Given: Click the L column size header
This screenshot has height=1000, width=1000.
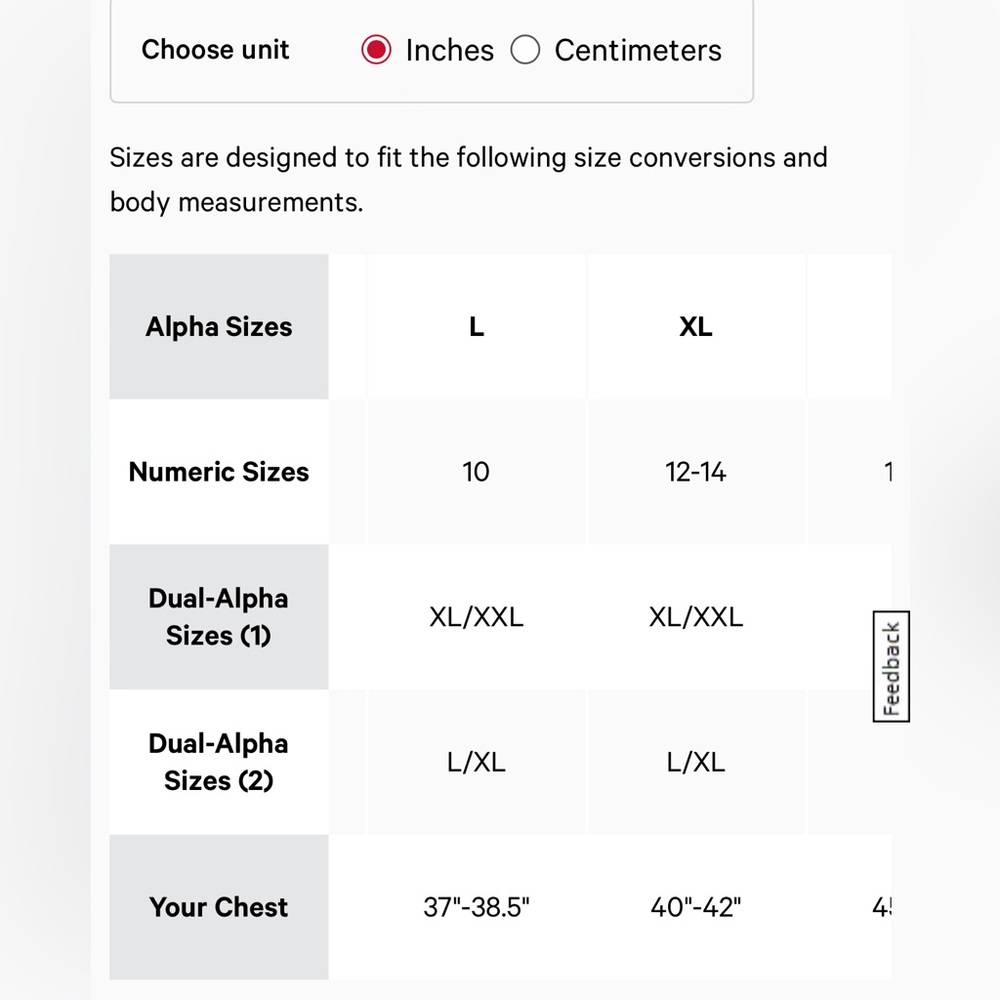Looking at the screenshot, I should [476, 327].
